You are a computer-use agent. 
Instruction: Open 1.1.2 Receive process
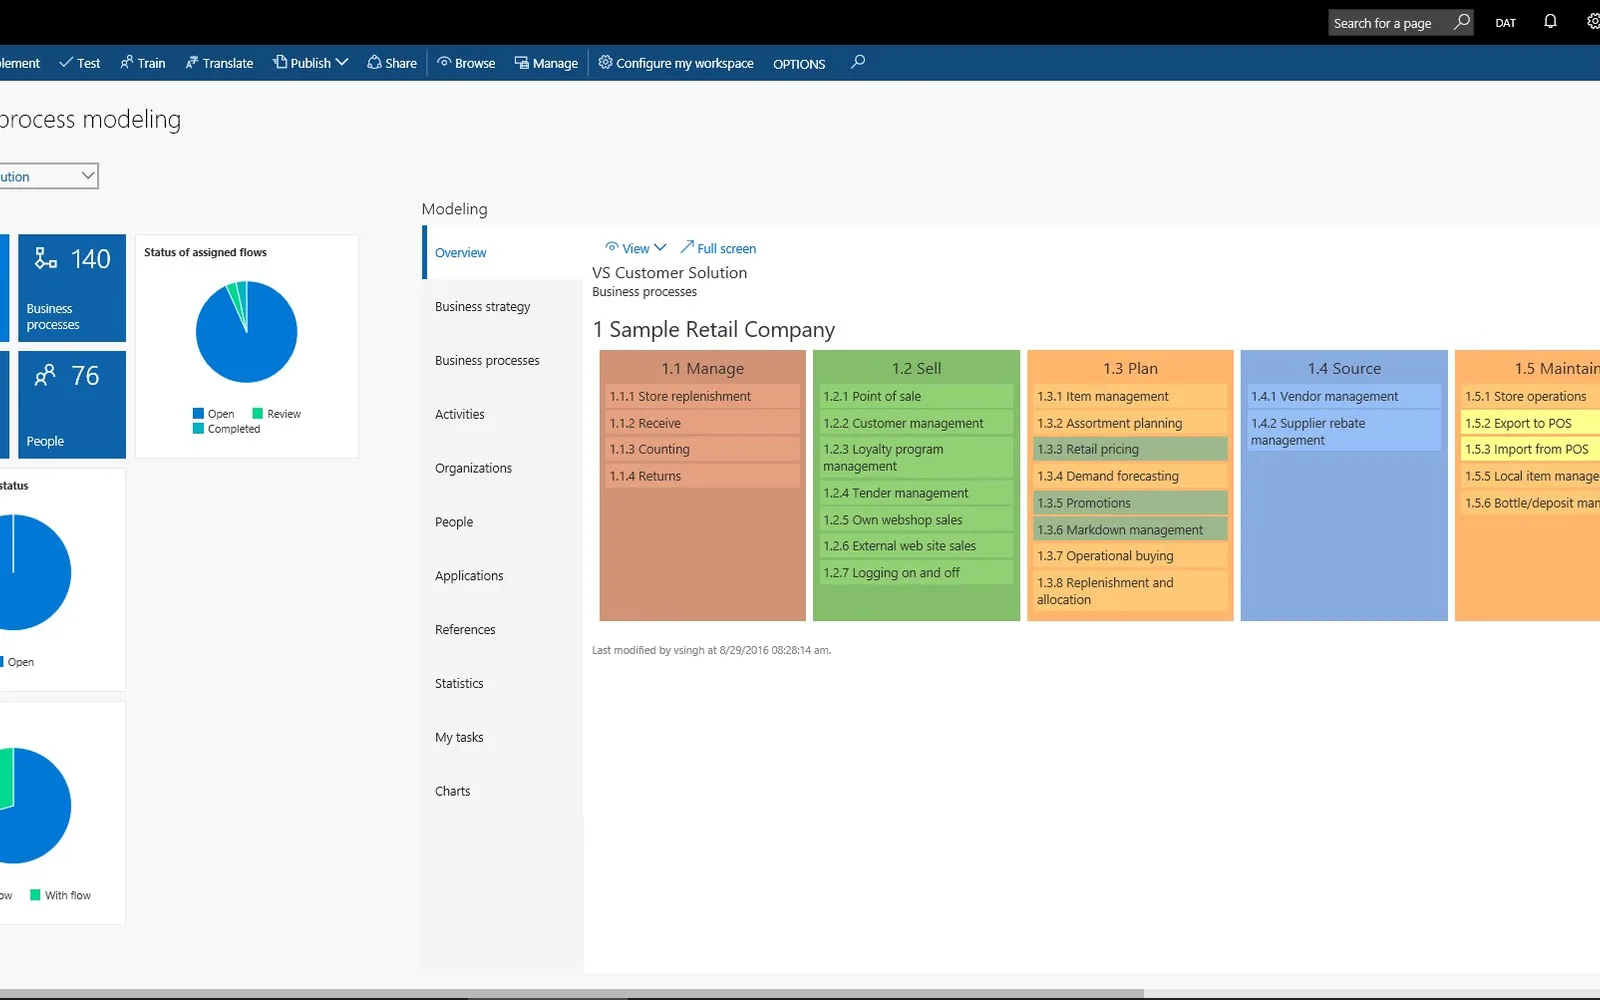702,423
